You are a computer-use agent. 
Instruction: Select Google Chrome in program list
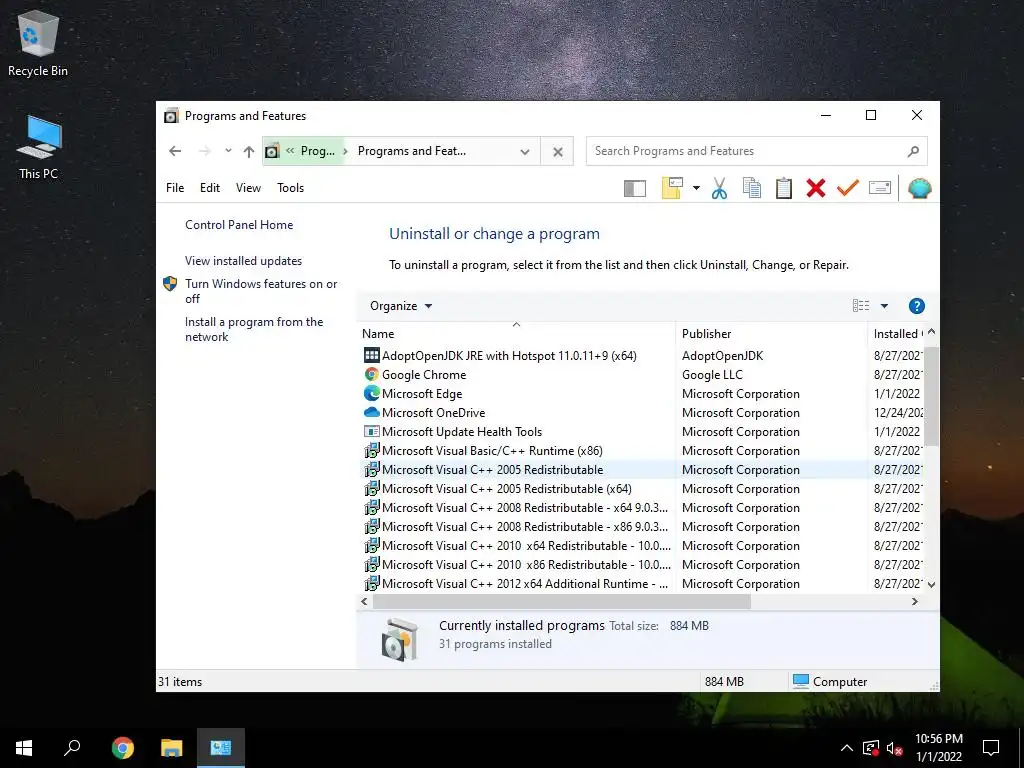[x=424, y=374]
